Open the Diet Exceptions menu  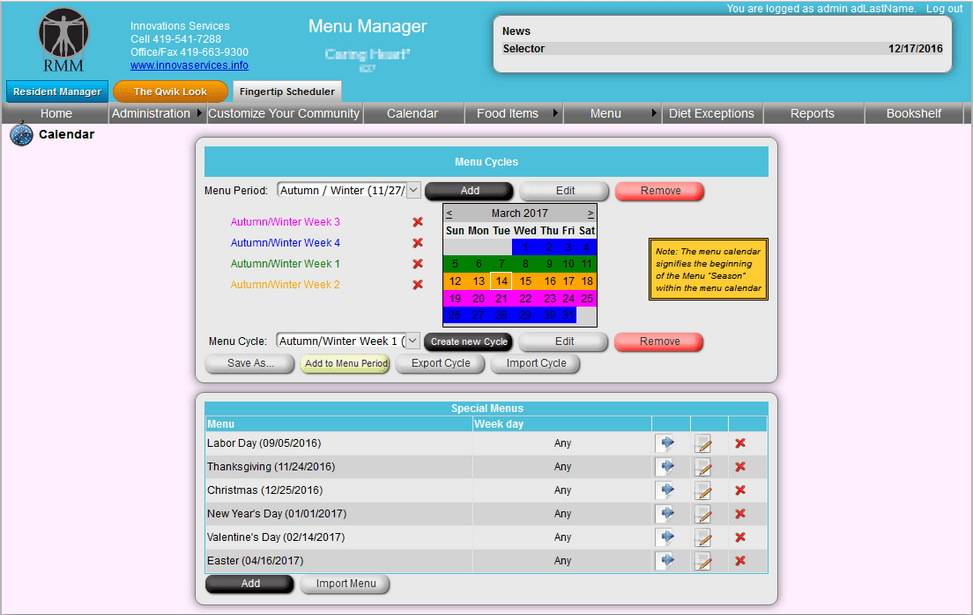[x=711, y=113]
